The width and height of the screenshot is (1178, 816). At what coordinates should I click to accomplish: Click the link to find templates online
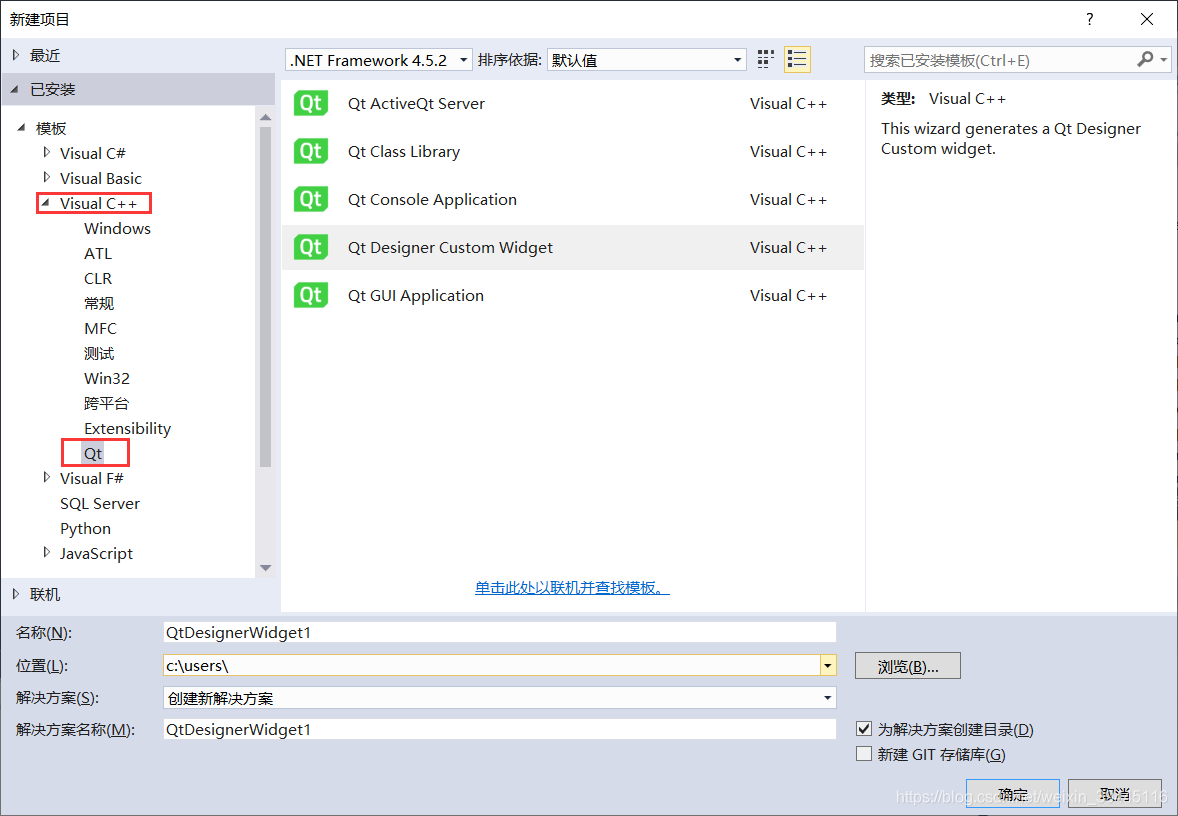pyautogui.click(x=572, y=588)
